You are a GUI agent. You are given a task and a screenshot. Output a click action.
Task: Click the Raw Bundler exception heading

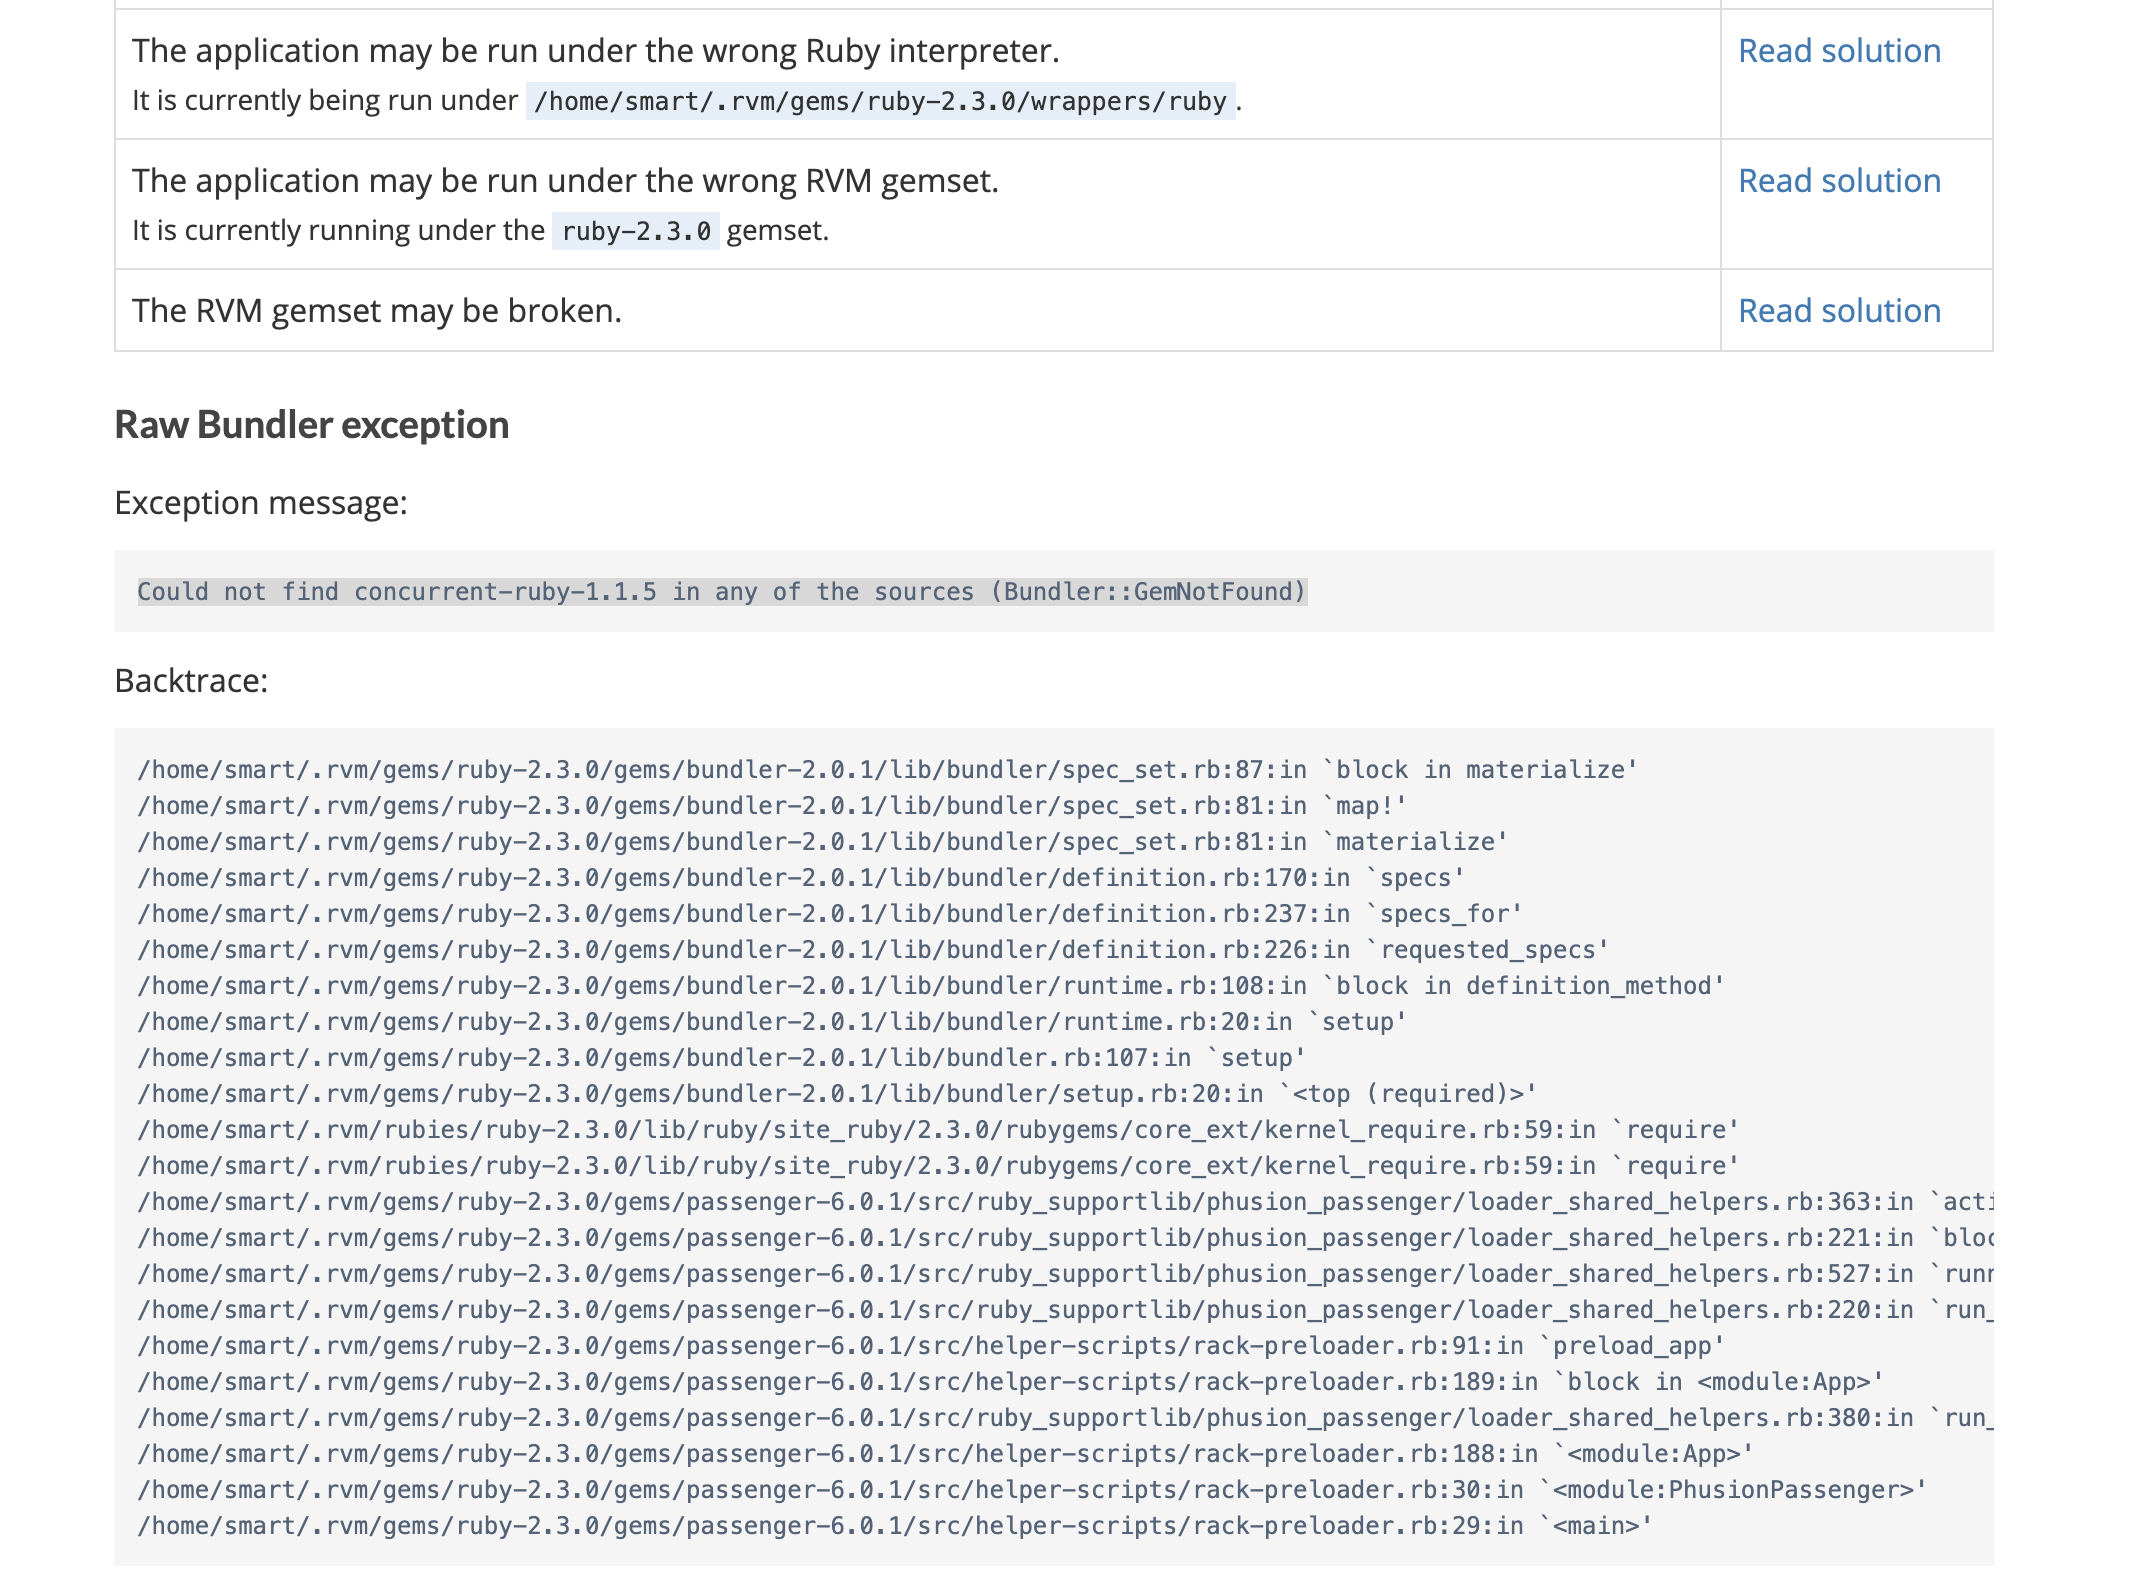pyautogui.click(x=311, y=424)
